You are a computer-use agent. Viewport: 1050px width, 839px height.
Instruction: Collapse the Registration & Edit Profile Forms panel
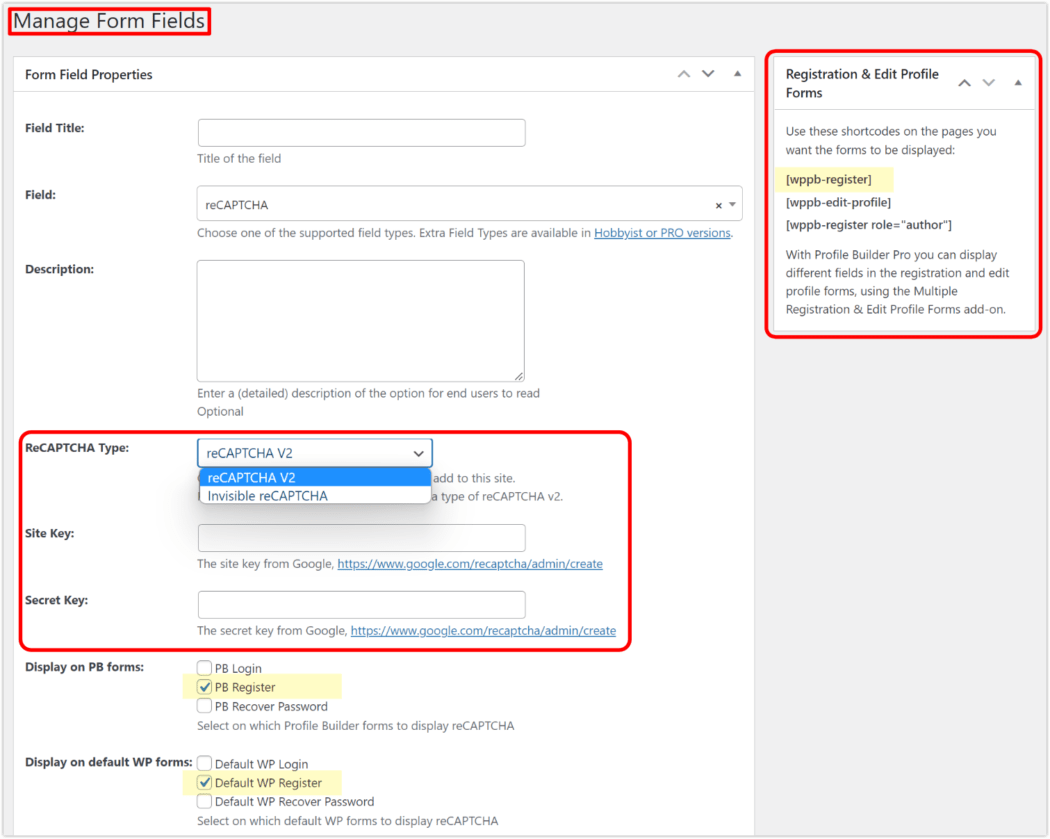(1016, 83)
